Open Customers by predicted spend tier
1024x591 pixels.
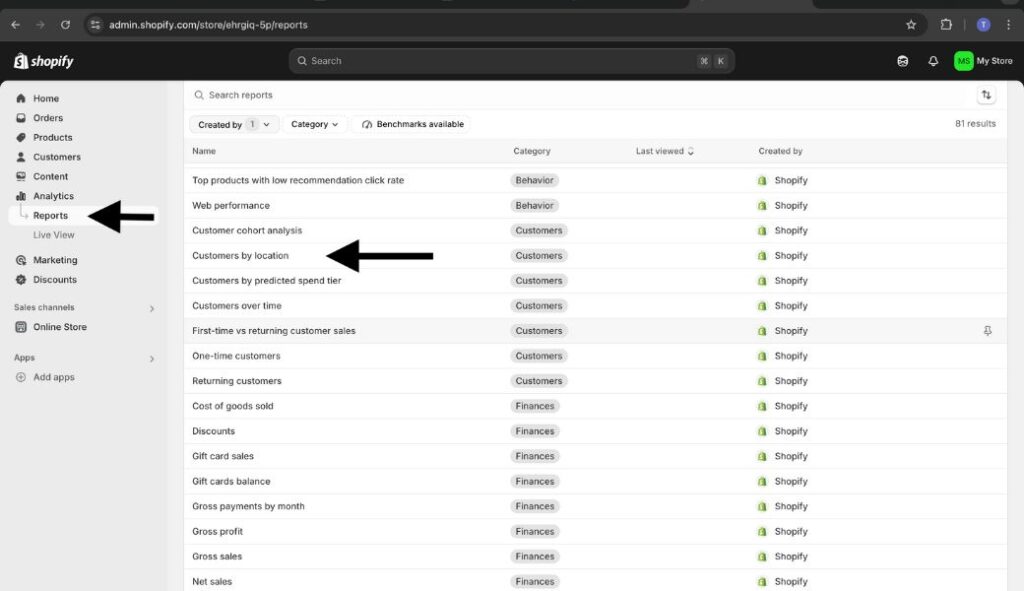click(266, 281)
